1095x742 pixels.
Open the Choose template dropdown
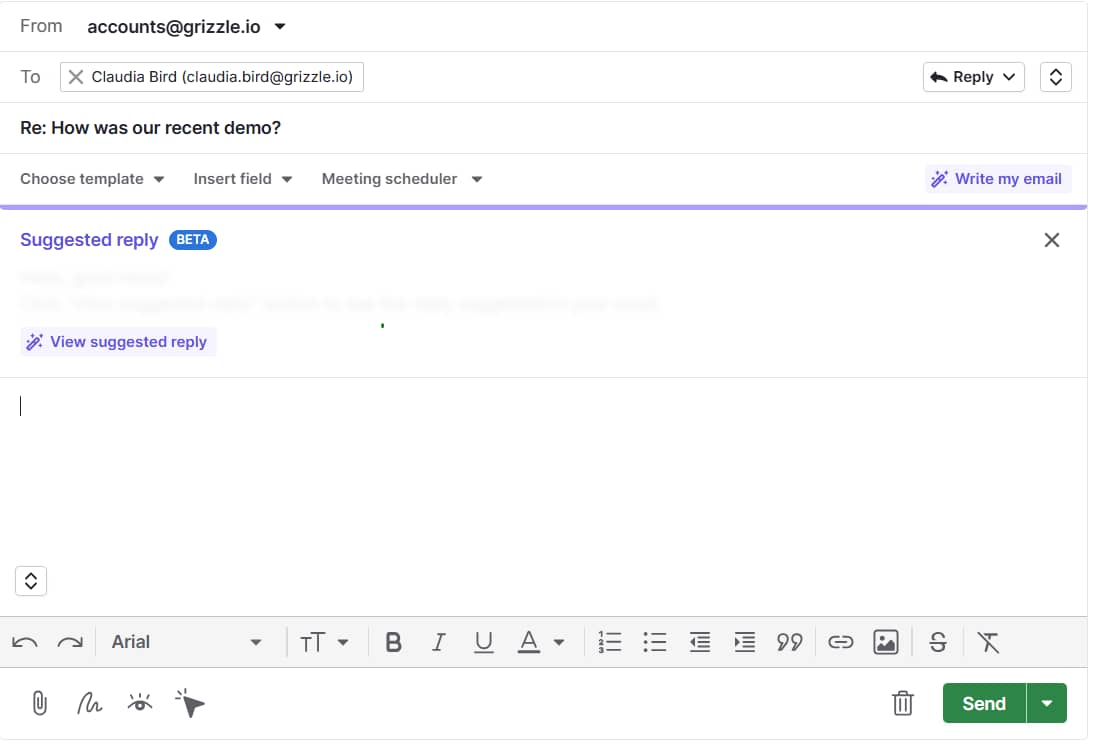(91, 178)
